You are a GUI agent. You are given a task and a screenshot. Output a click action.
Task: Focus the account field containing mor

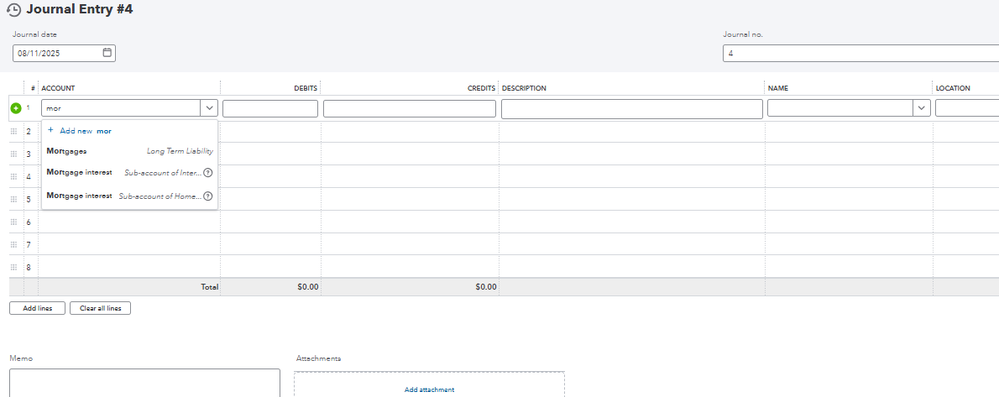(x=122, y=108)
